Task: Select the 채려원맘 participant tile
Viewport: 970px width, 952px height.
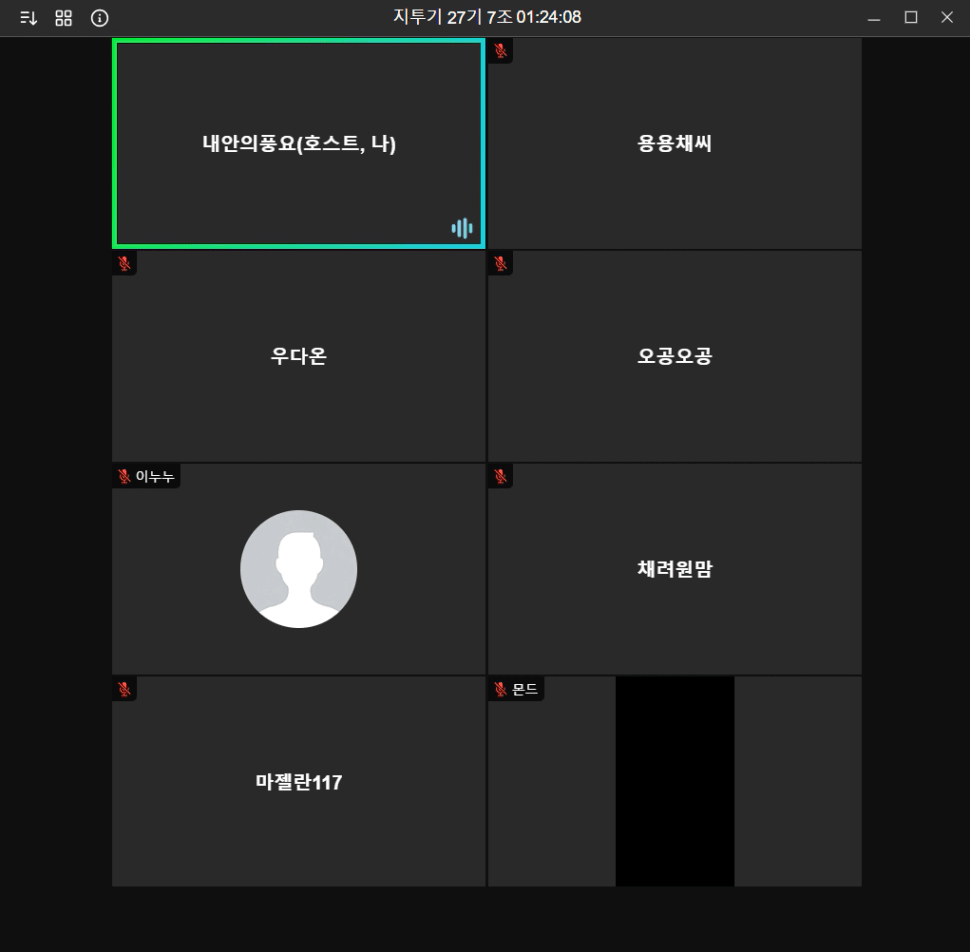Action: 675,569
